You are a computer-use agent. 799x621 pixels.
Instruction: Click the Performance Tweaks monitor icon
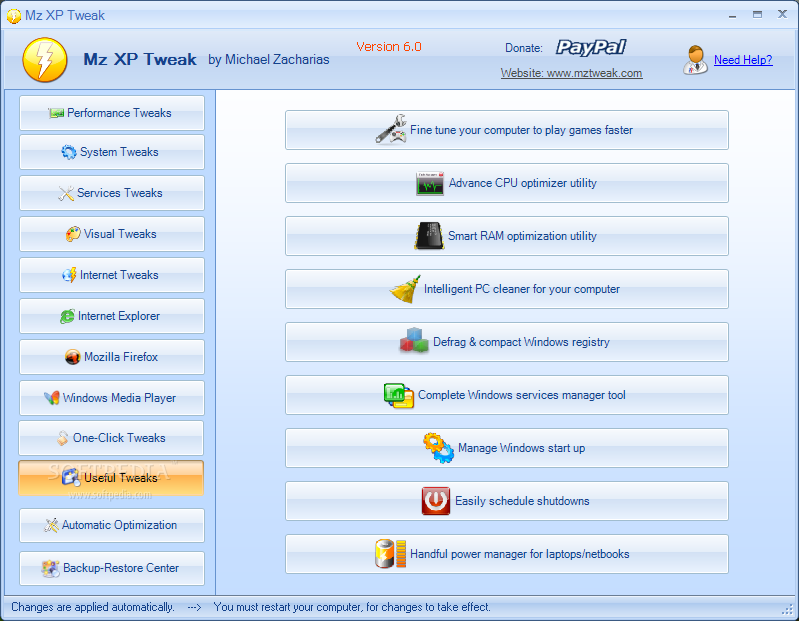tap(56, 113)
